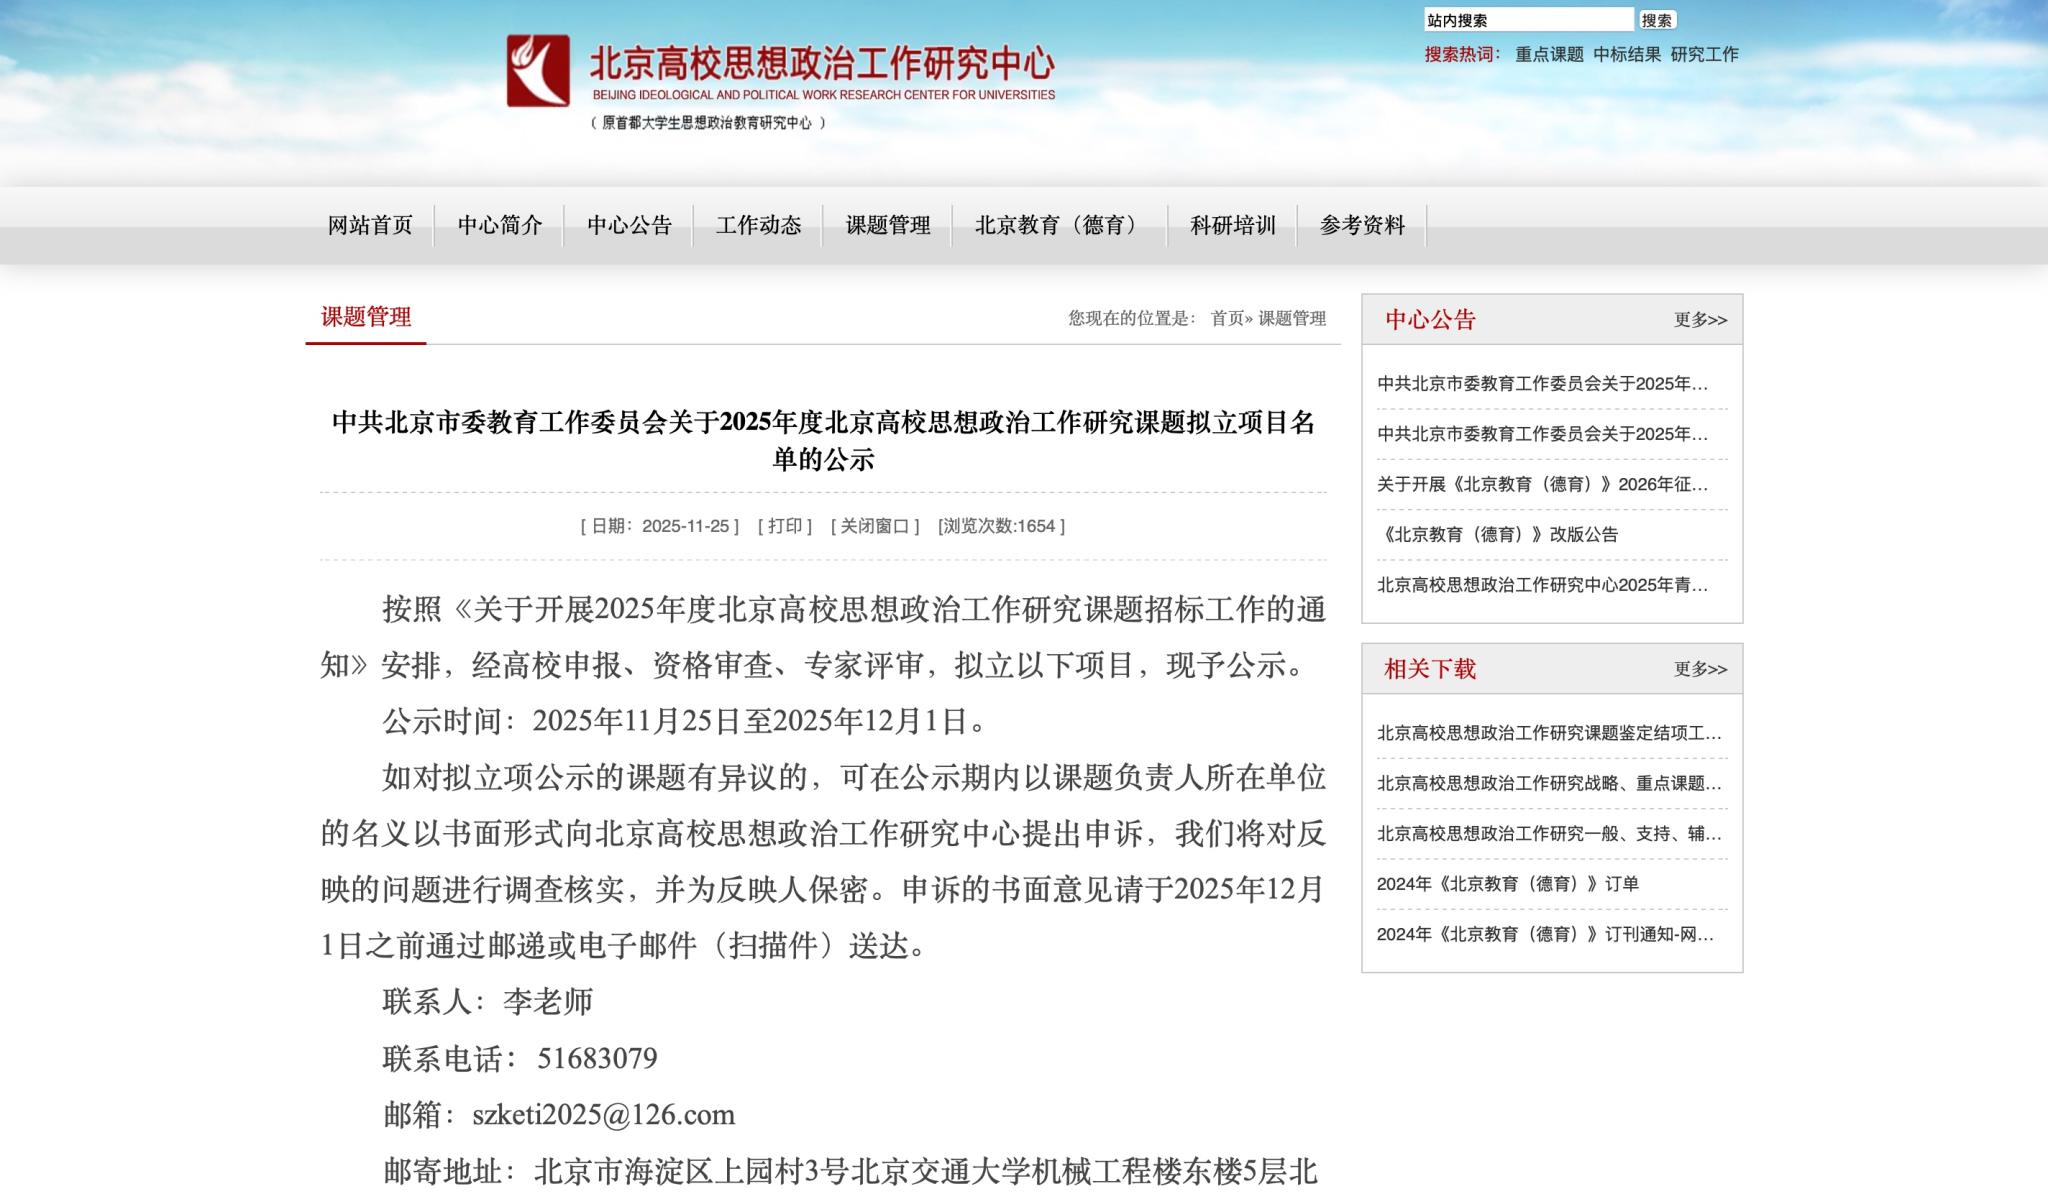Screen dimensions: 2048x1199
Task: Open 工作动态 navigation item
Action: tap(758, 226)
